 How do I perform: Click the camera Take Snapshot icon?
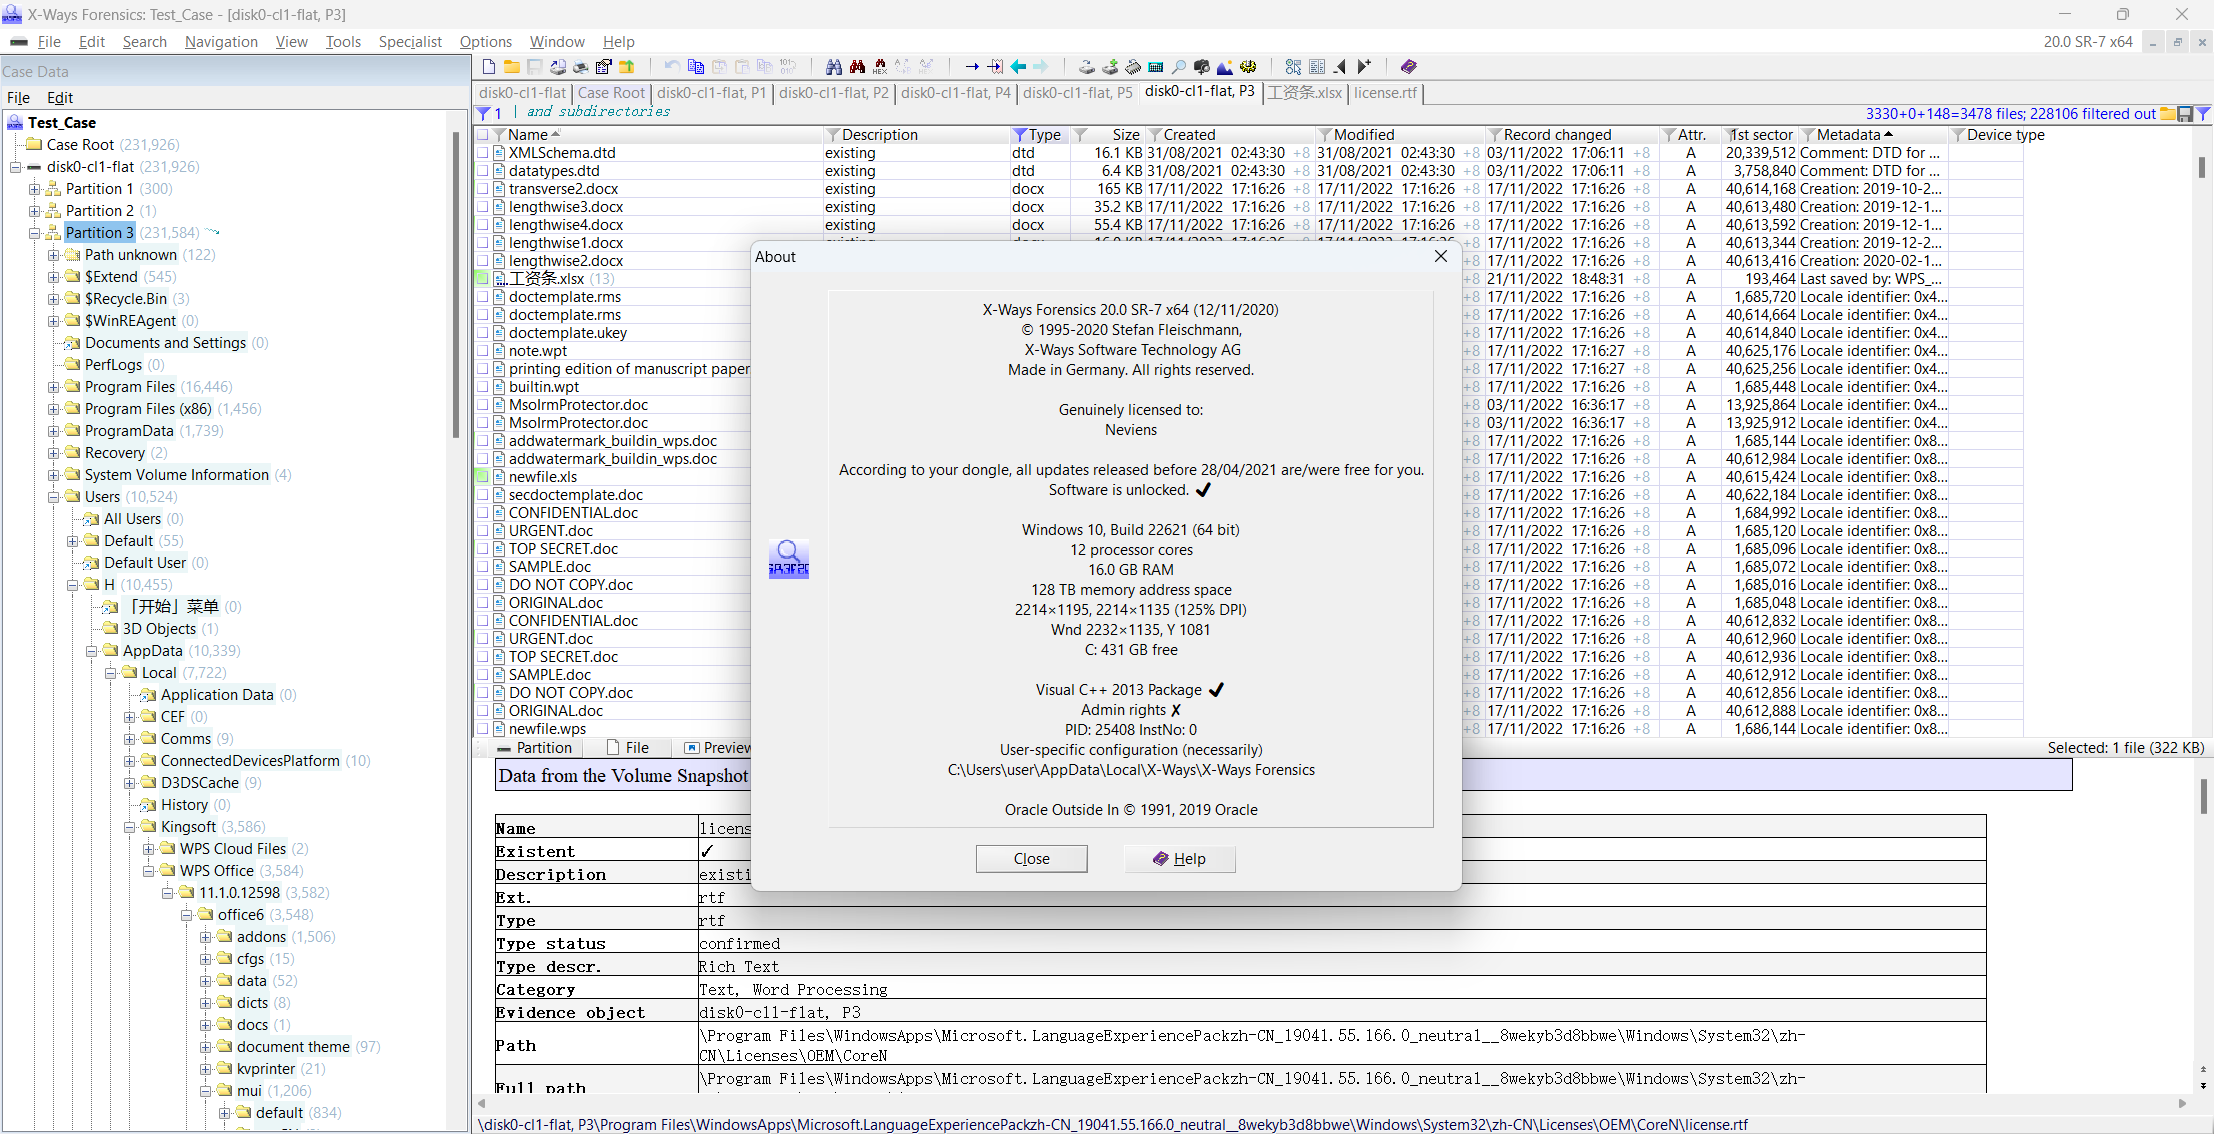pyautogui.click(x=1202, y=67)
